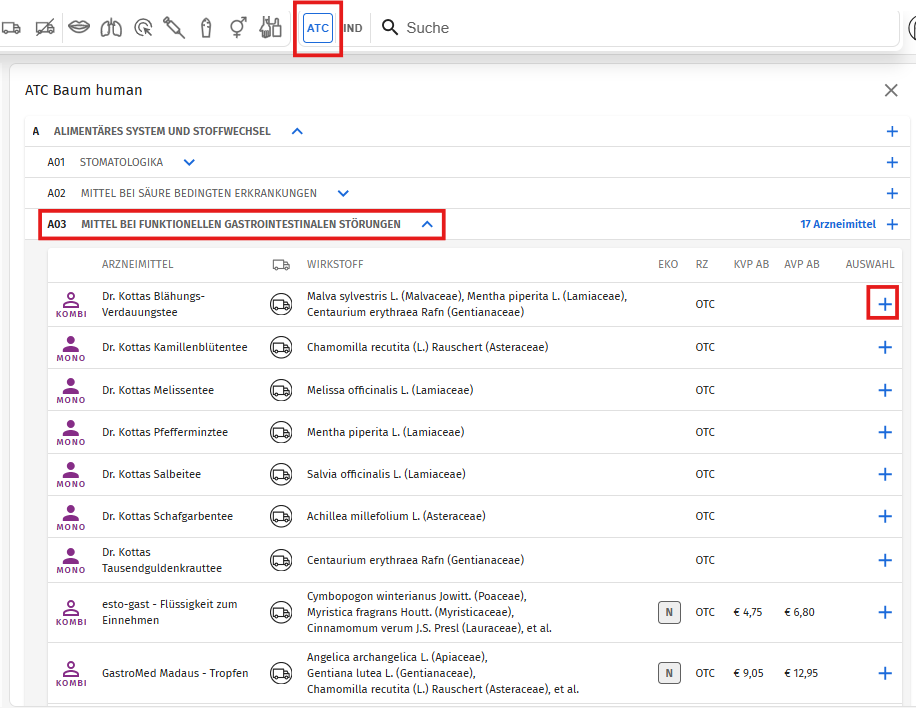Select the lungs inhalation filter icon
This screenshot has height=708, width=916.
111,27
